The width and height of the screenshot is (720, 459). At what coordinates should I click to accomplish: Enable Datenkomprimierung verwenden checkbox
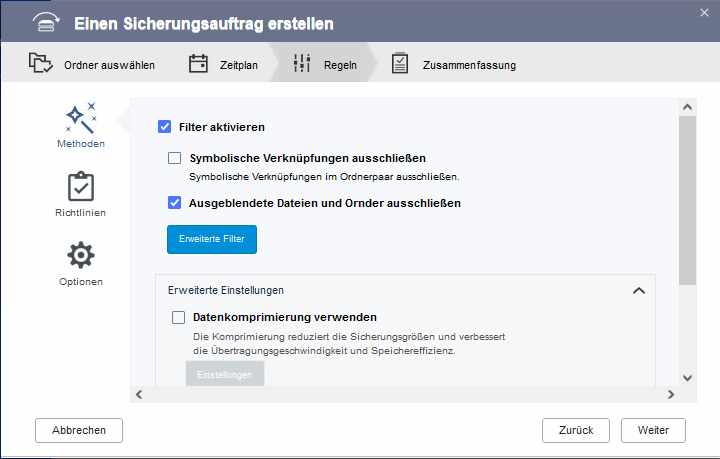pos(178,317)
